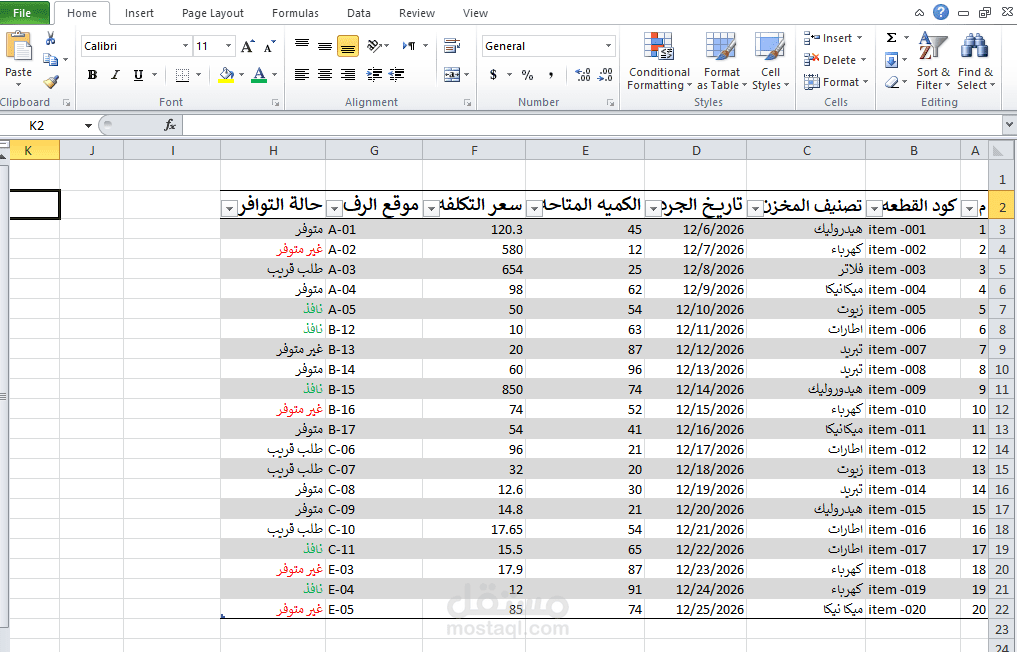Apply Percent Style format

(x=528, y=75)
